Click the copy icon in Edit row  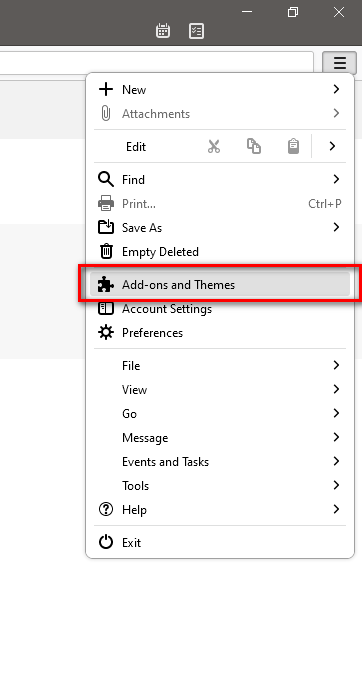click(254, 146)
